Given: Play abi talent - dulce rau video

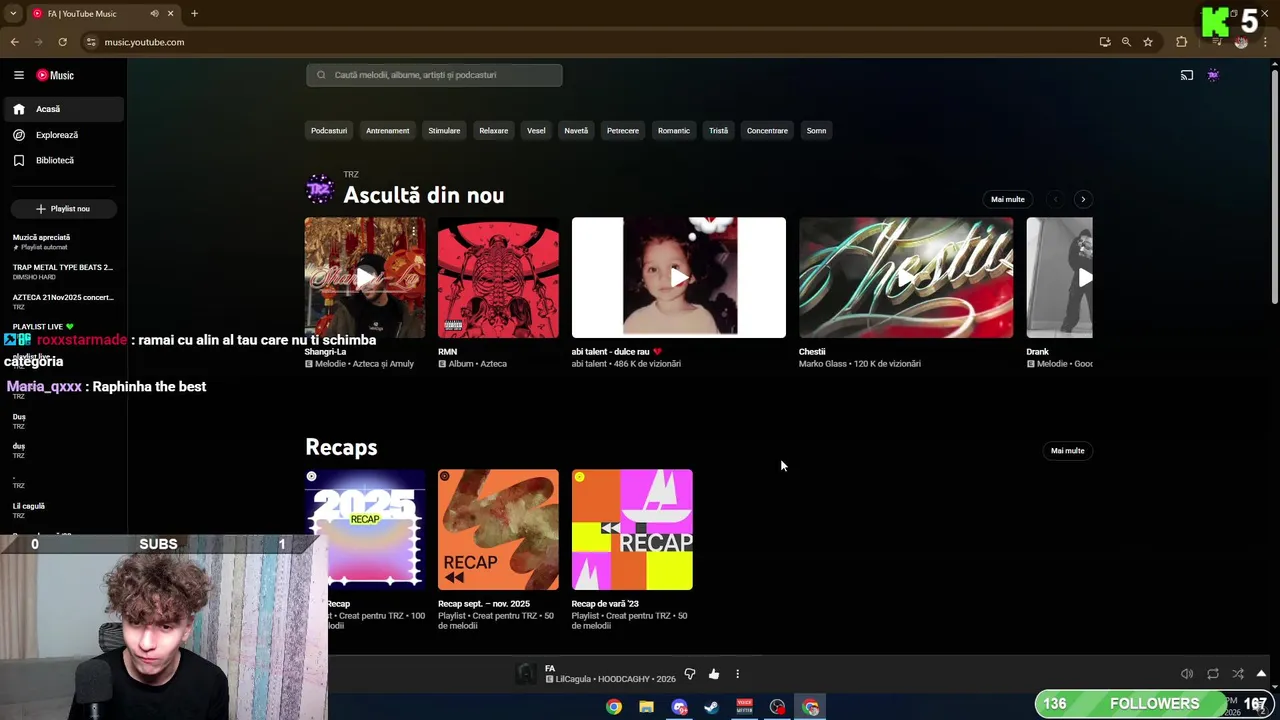Looking at the screenshot, I should (679, 277).
